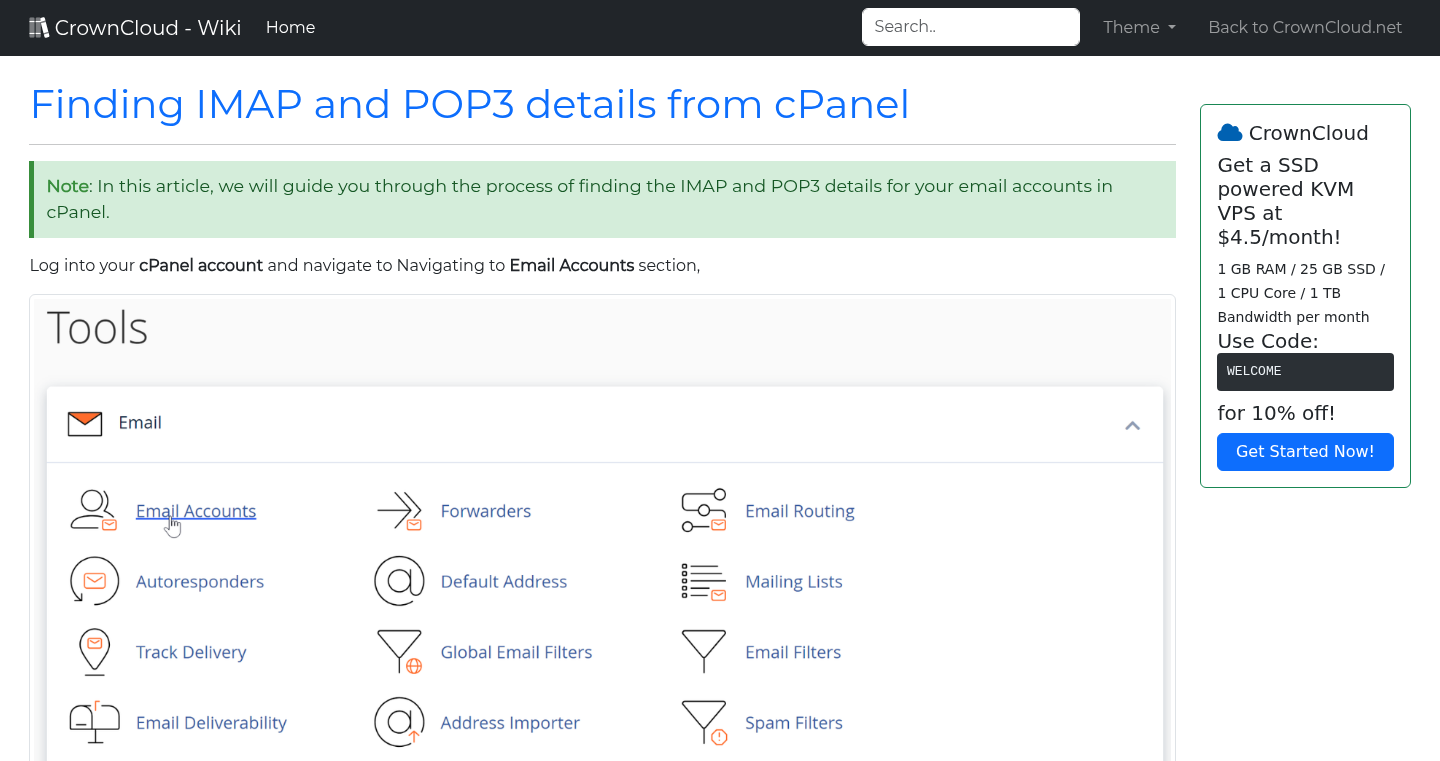This screenshot has height=761, width=1440.
Task: Click the Email Deliverability mailbox icon
Action: (94, 722)
